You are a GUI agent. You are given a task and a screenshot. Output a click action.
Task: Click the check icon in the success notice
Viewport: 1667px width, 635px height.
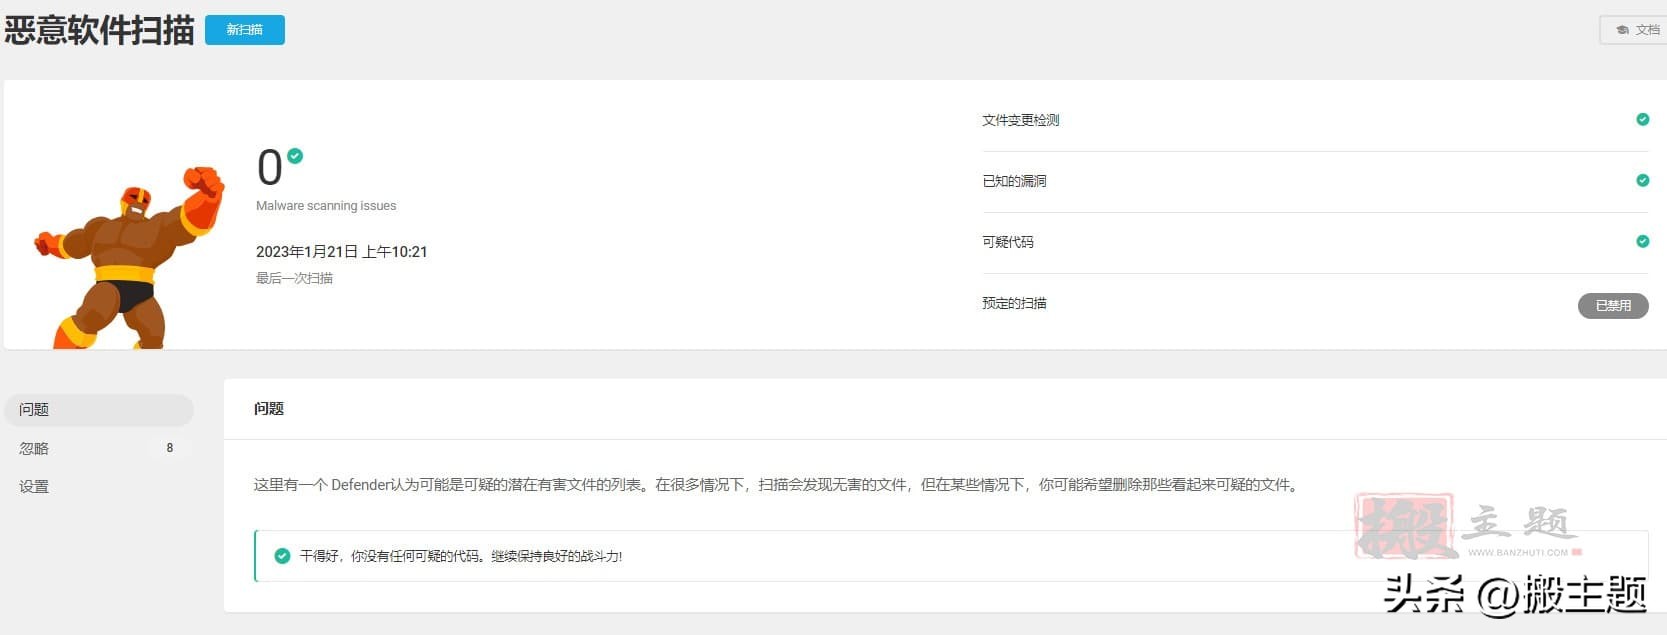coord(282,556)
